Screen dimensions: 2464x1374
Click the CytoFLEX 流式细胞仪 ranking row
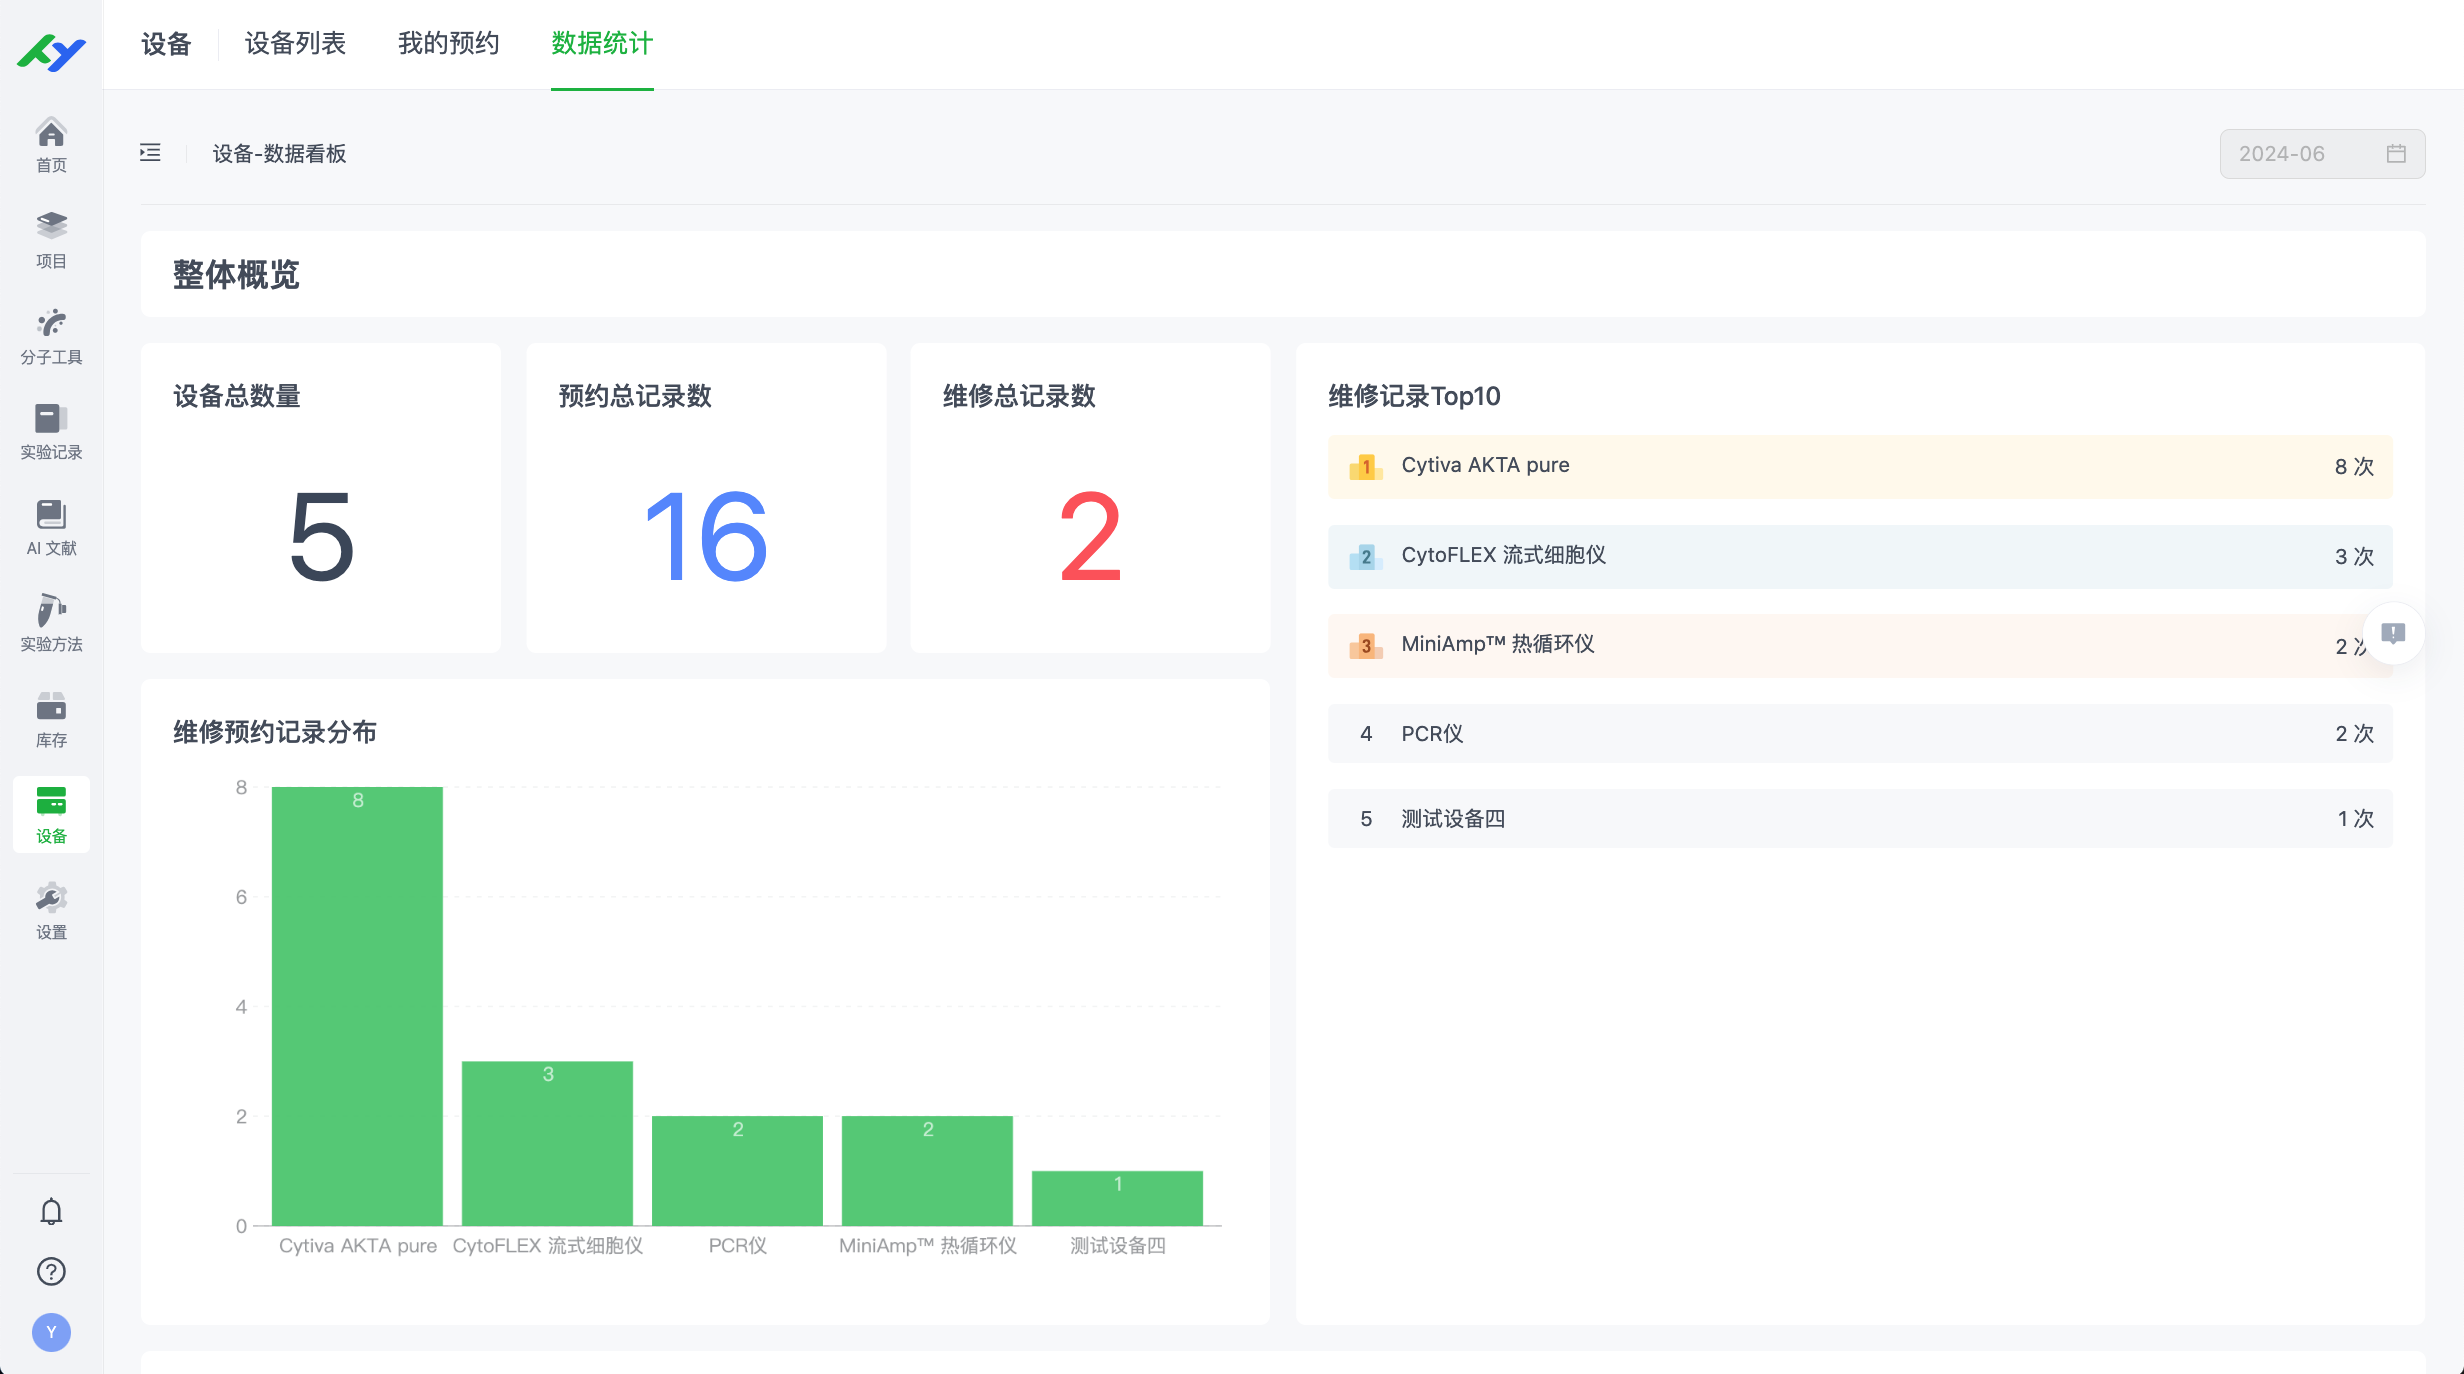pos(1859,556)
